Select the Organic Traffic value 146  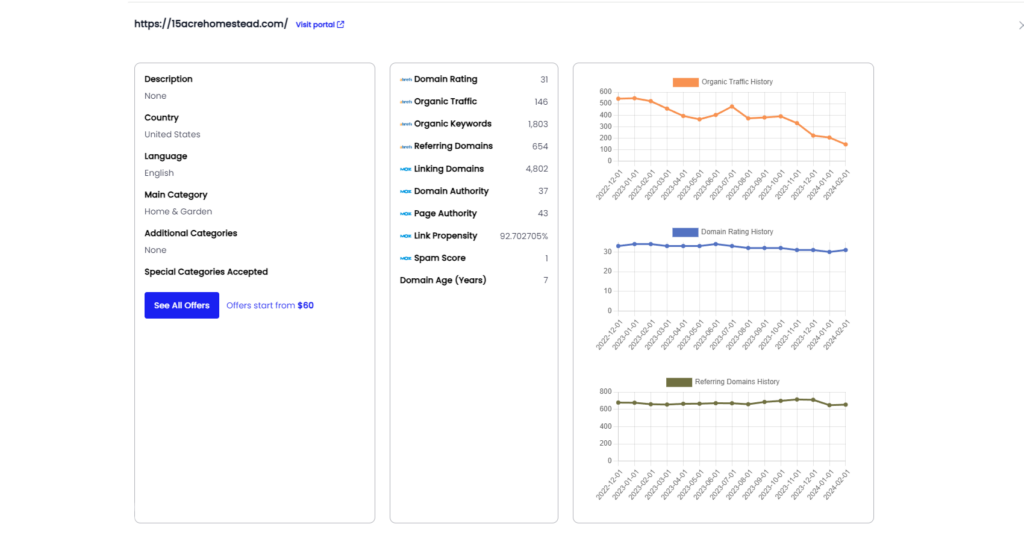541,102
